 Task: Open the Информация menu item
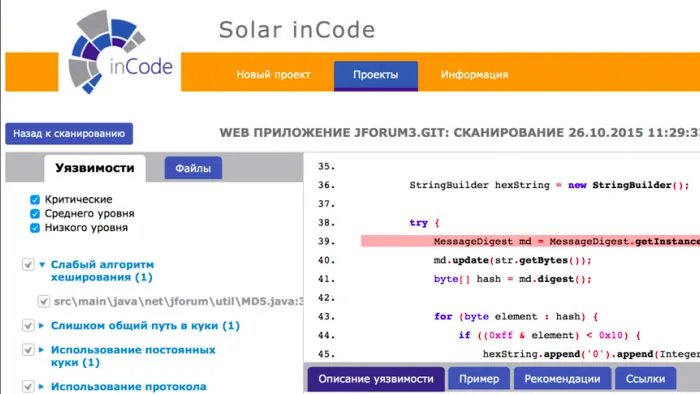474,75
